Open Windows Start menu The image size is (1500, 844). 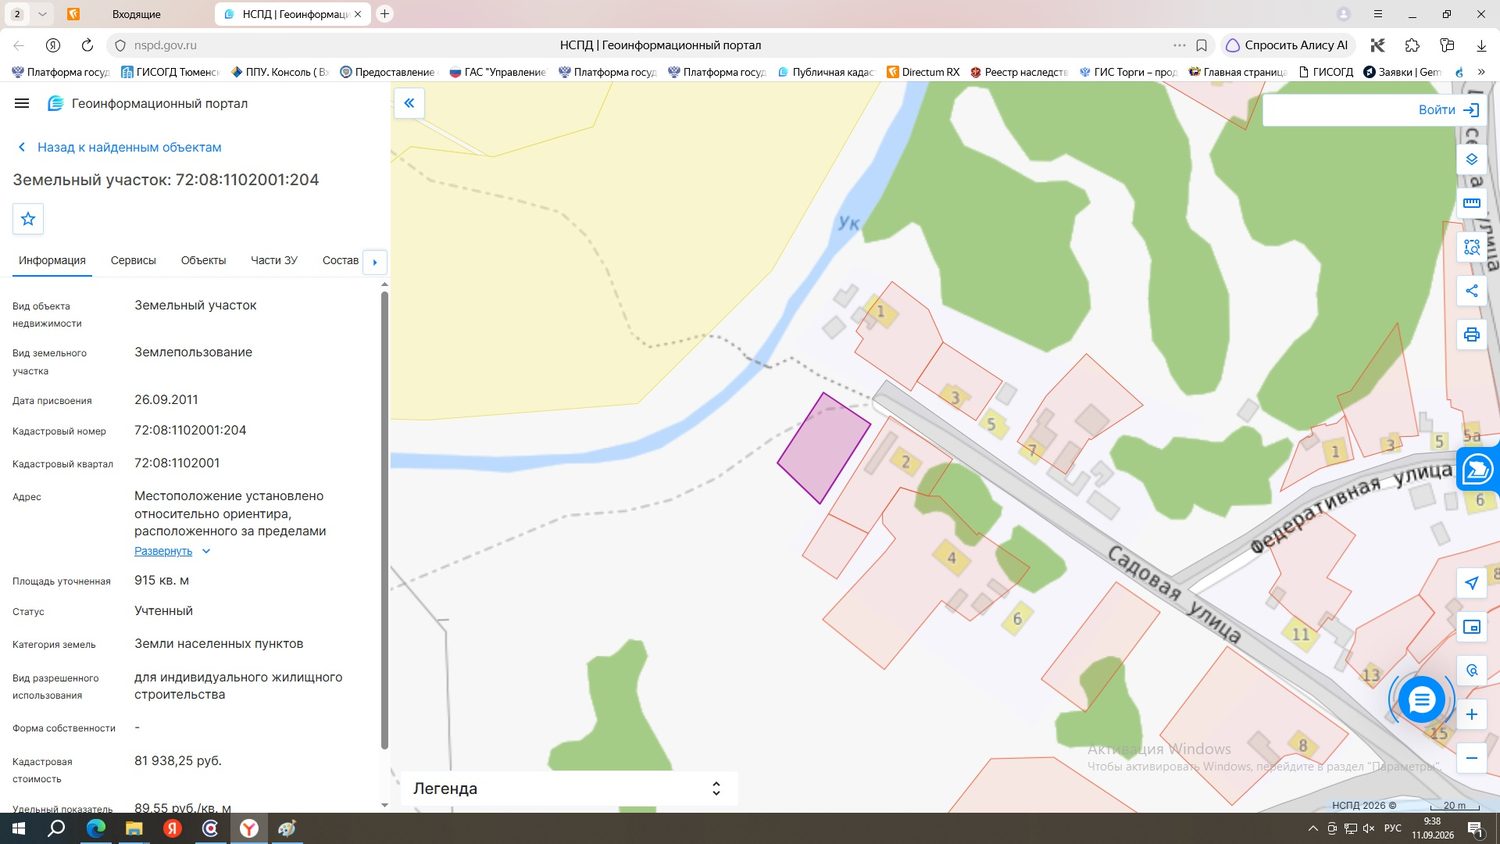point(17,828)
